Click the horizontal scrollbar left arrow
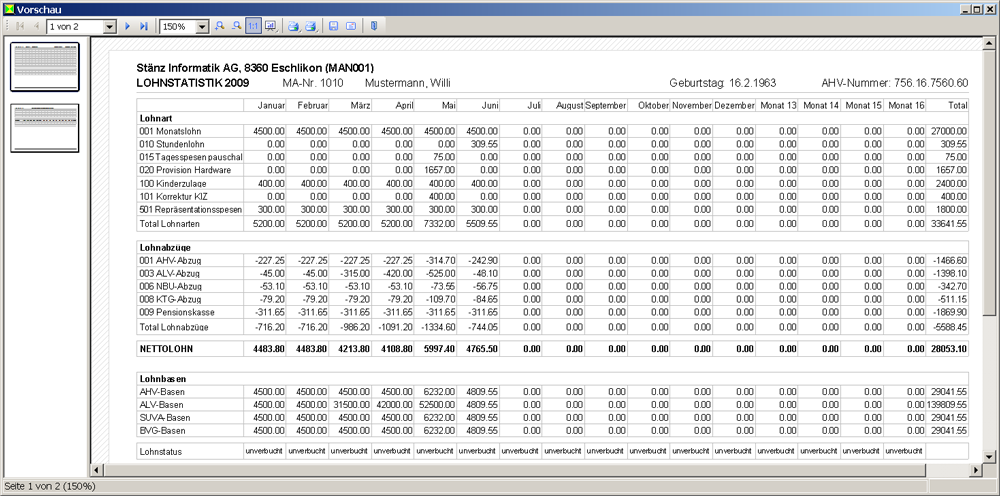 pos(97,469)
